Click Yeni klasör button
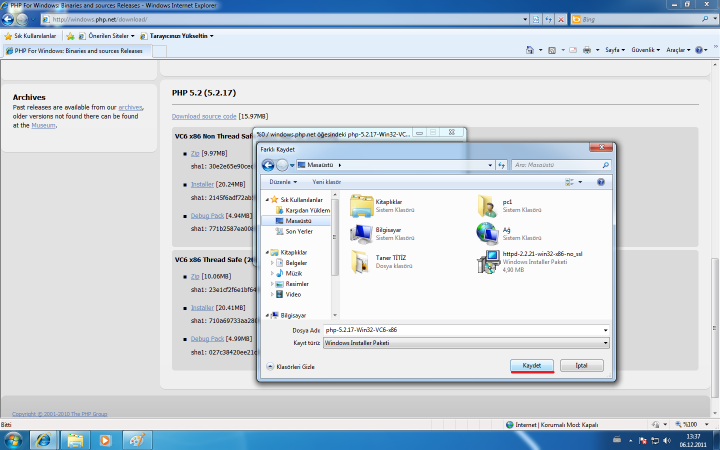720x450 pixels. coord(326,182)
